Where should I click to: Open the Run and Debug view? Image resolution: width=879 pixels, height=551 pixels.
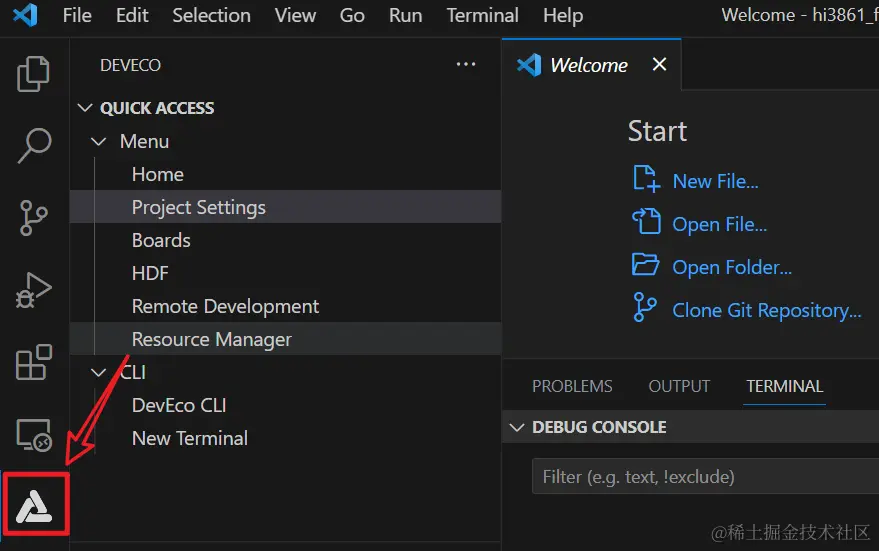coord(34,290)
